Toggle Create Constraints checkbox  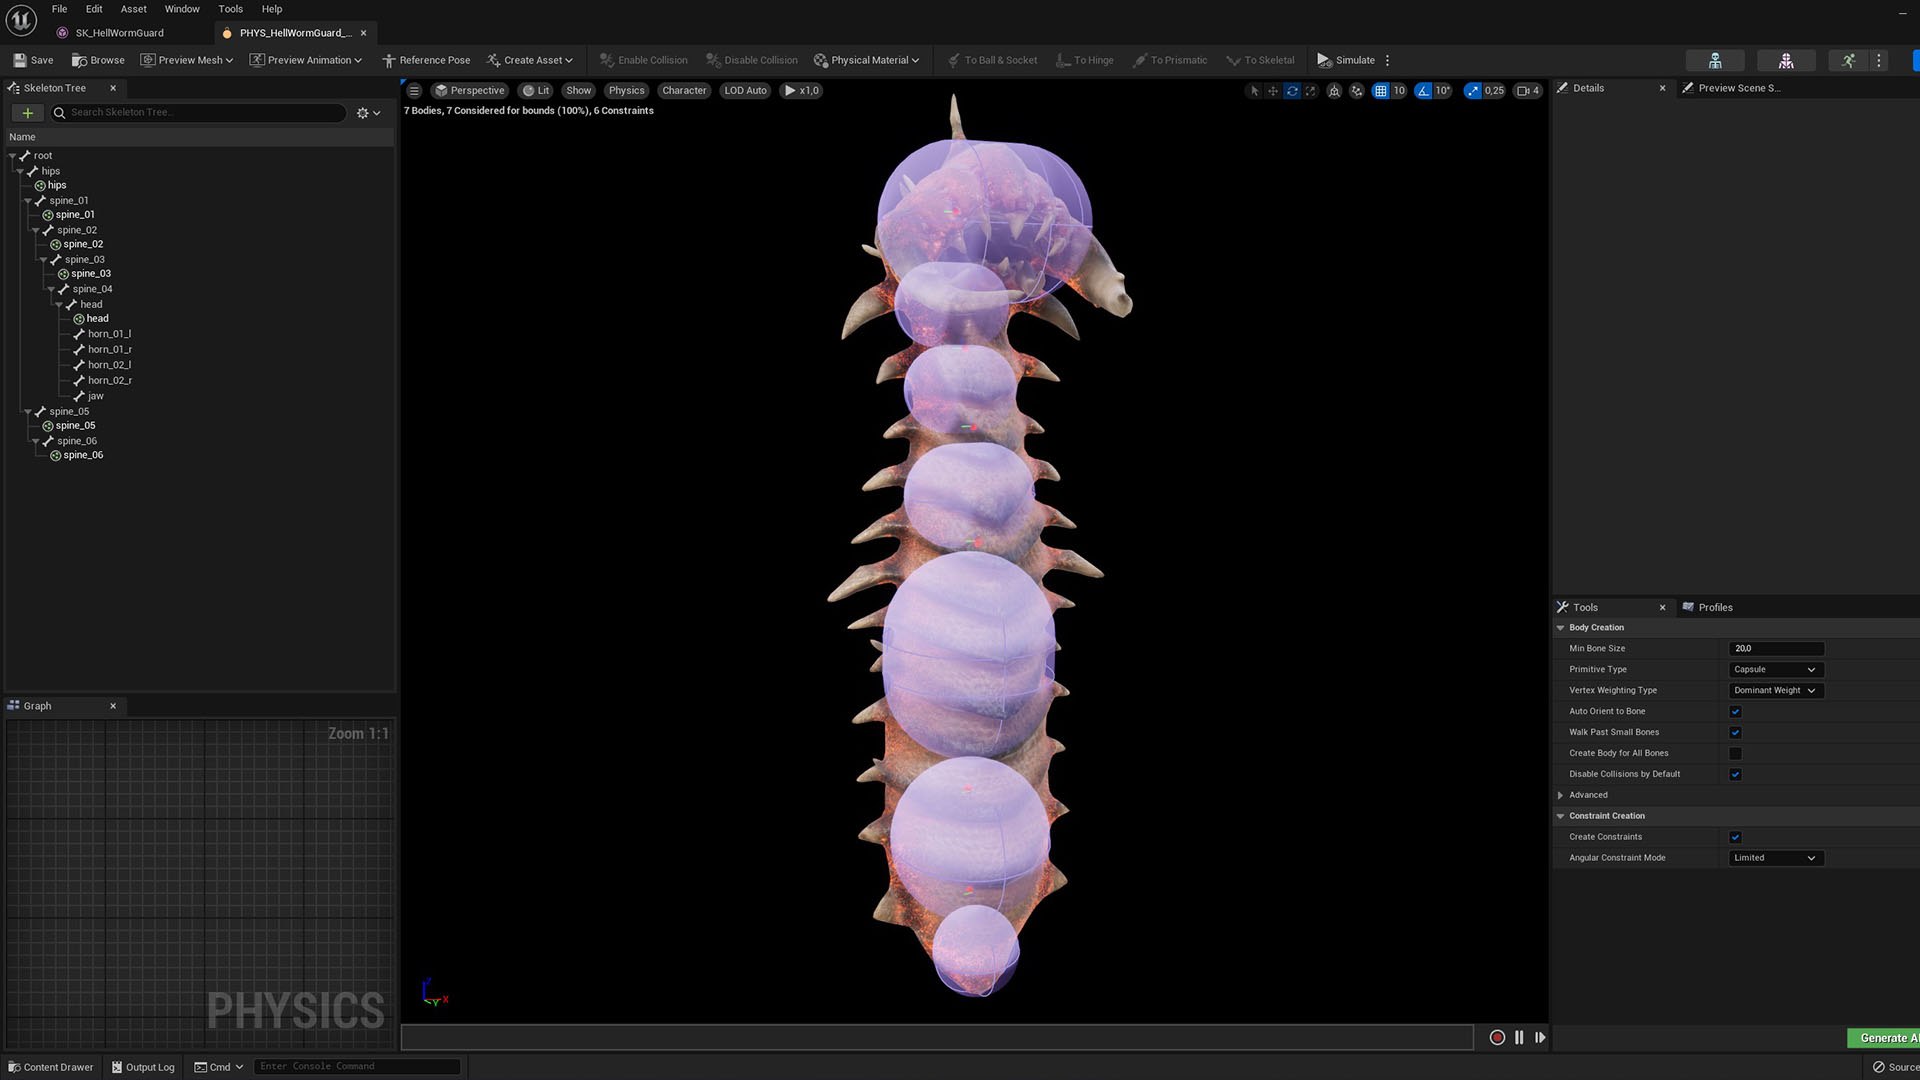coord(1735,838)
